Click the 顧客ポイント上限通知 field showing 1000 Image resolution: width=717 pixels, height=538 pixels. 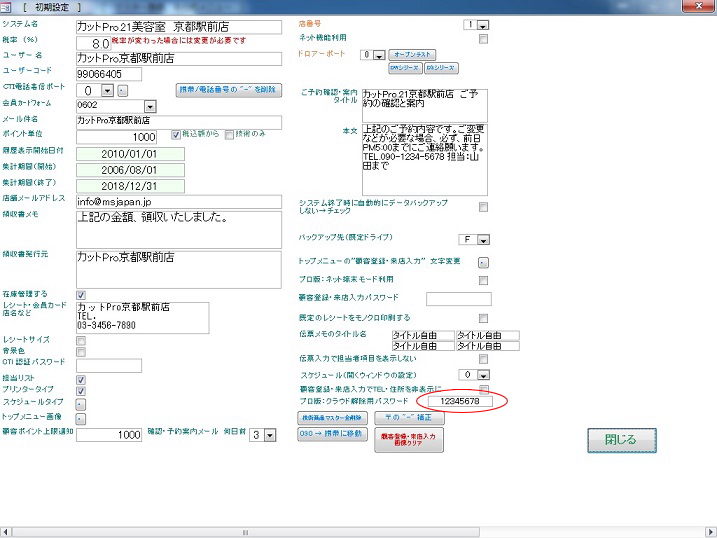(109, 435)
